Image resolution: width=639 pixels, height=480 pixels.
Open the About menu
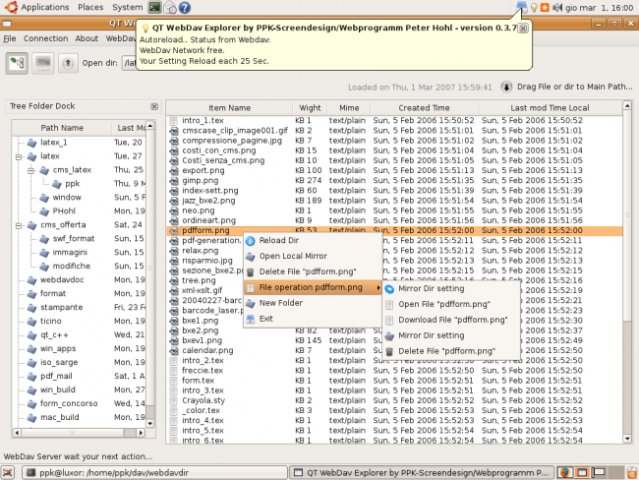(x=87, y=38)
